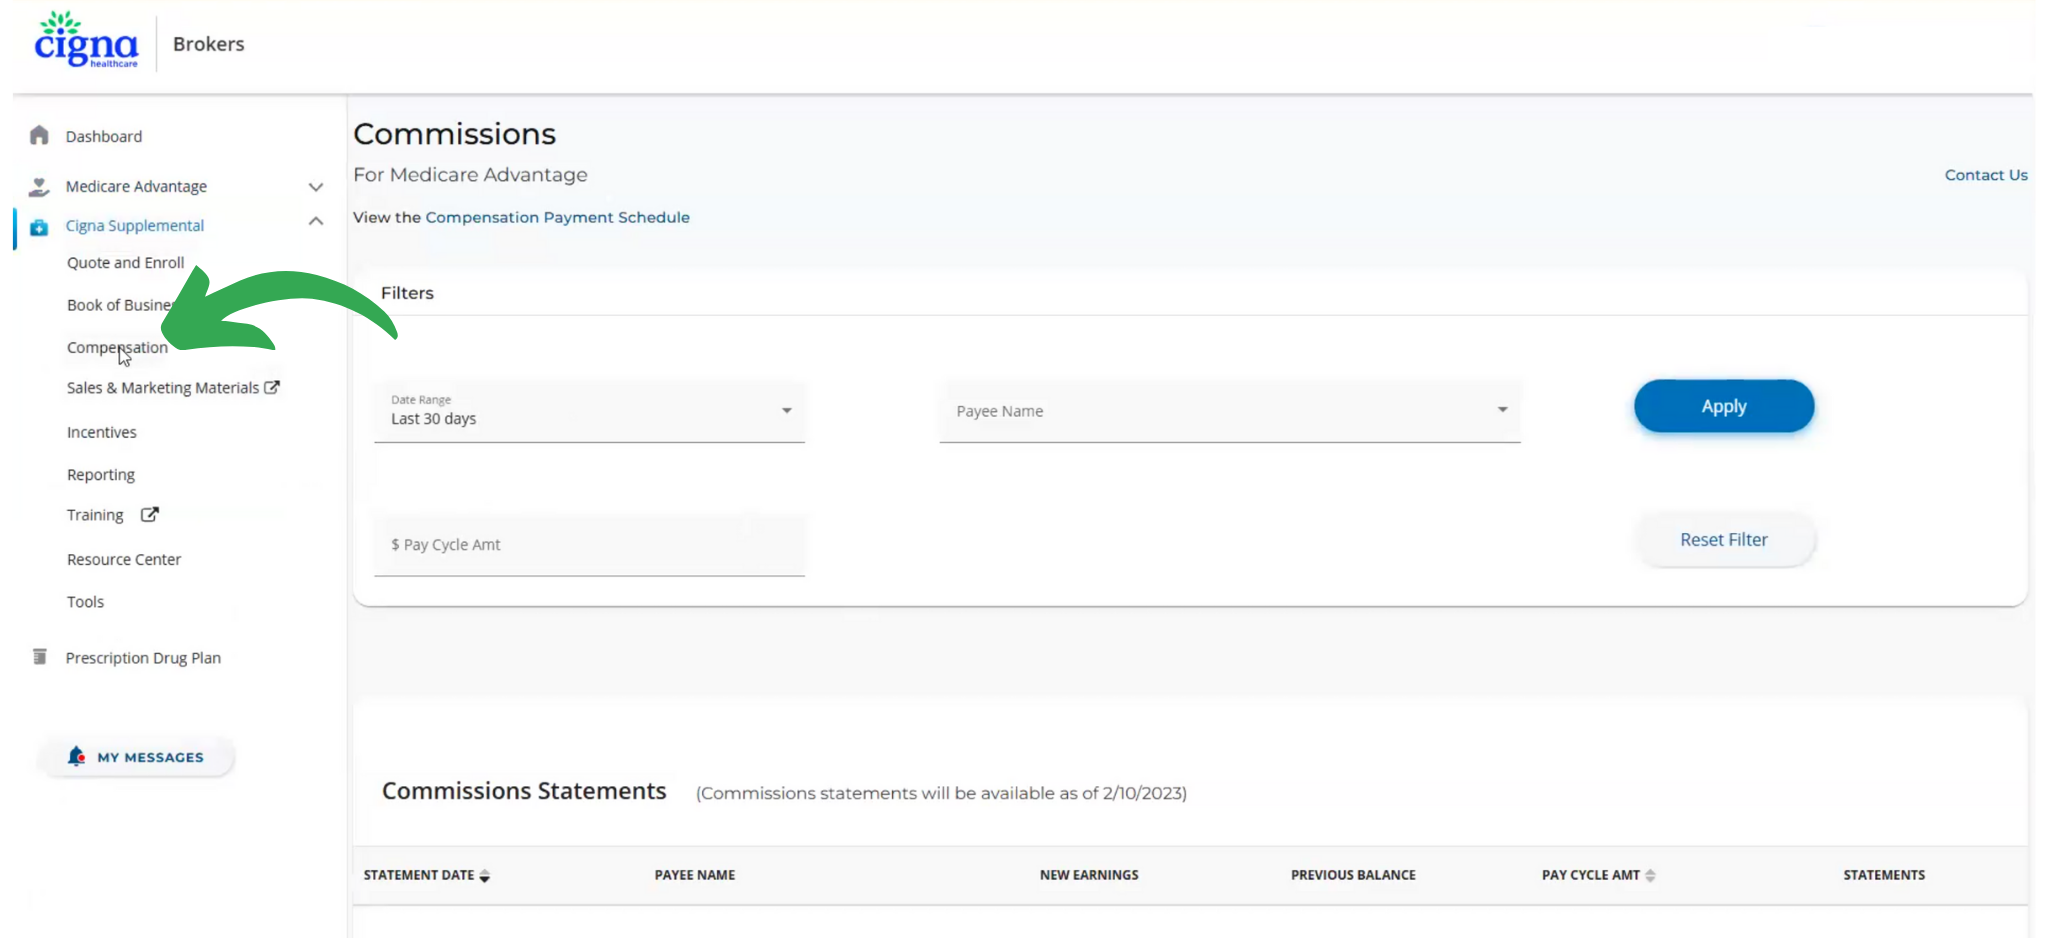The image size is (2048, 938).
Task: Open Quote and Enroll
Action: point(126,263)
